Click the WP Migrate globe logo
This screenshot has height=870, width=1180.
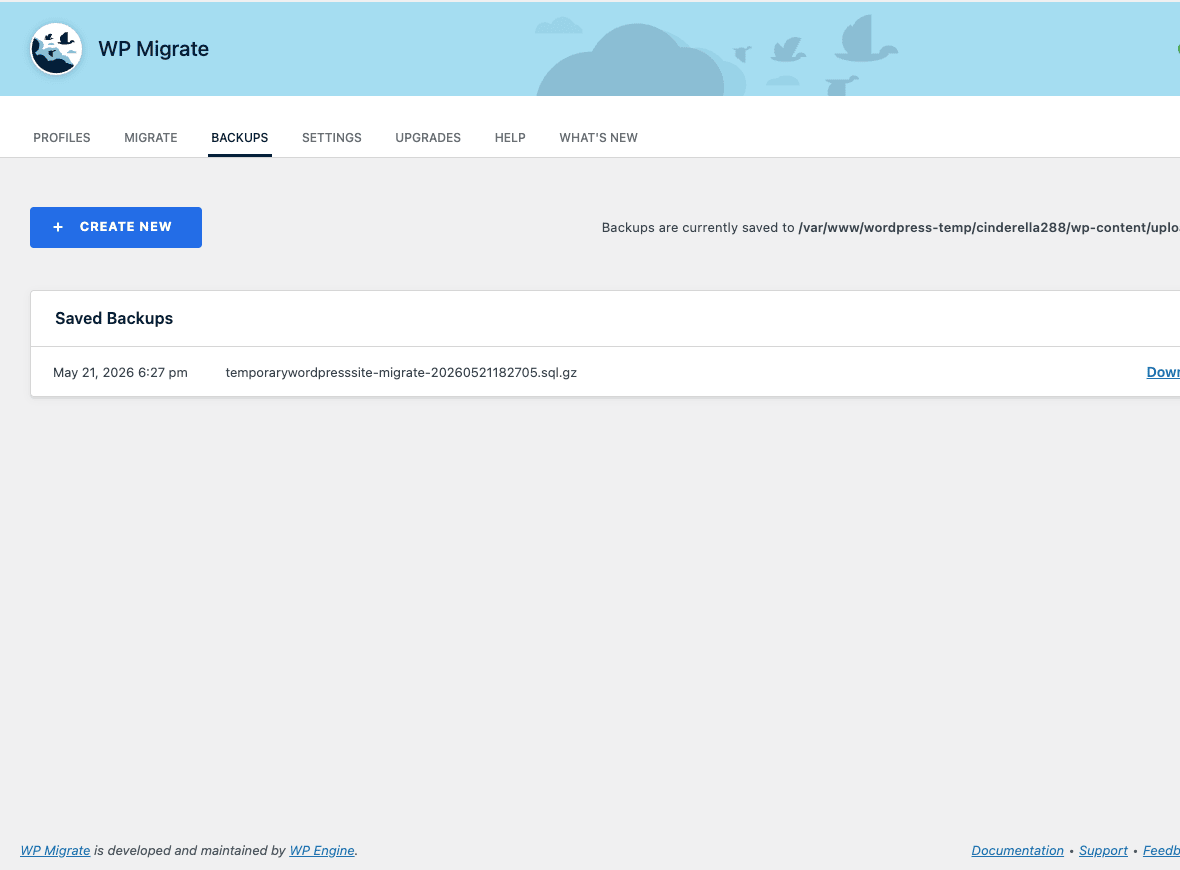[56, 49]
